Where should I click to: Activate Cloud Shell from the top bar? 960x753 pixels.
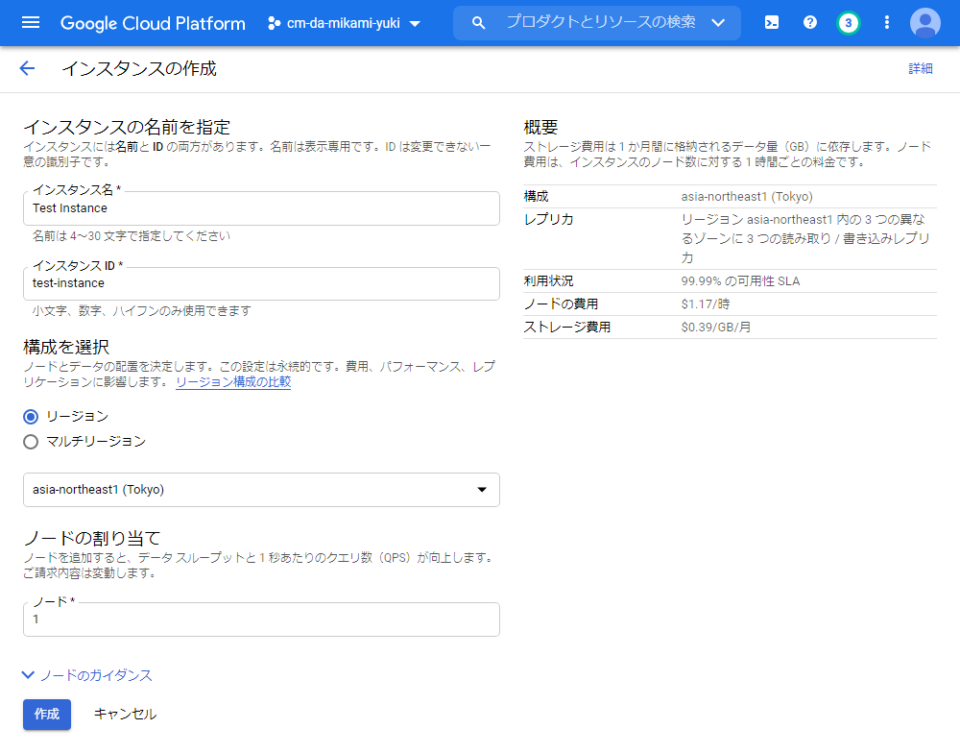pos(771,22)
